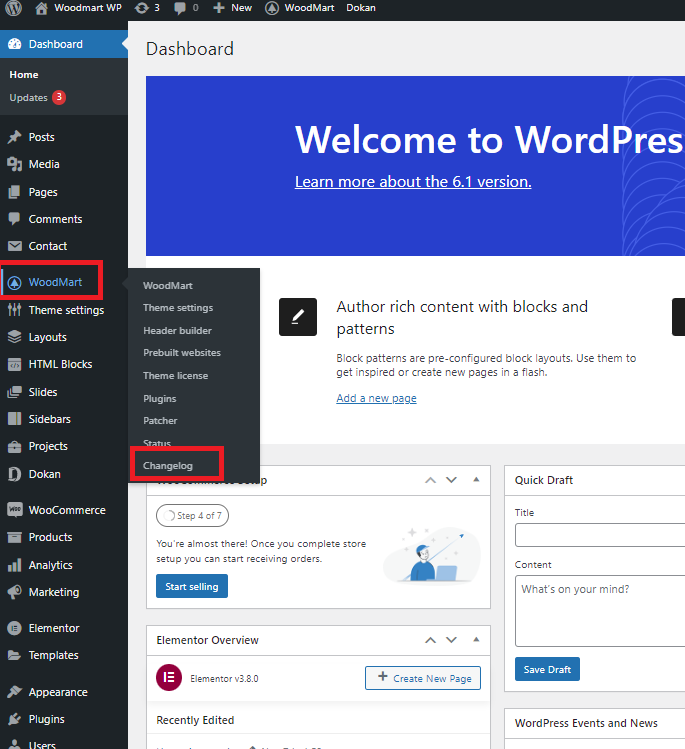Move WooCommerce Setup widget down
685x749 pixels.
pos(451,480)
